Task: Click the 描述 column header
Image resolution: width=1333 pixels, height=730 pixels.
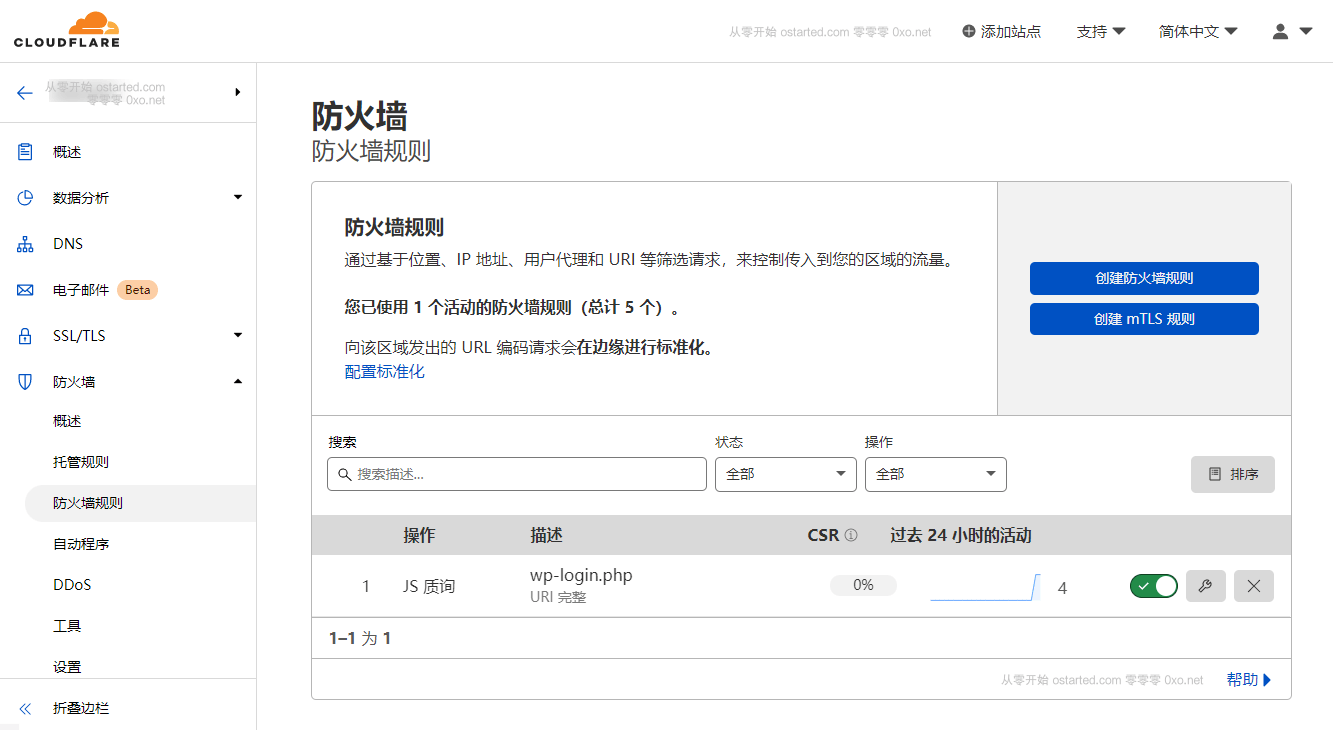Action: pos(546,535)
